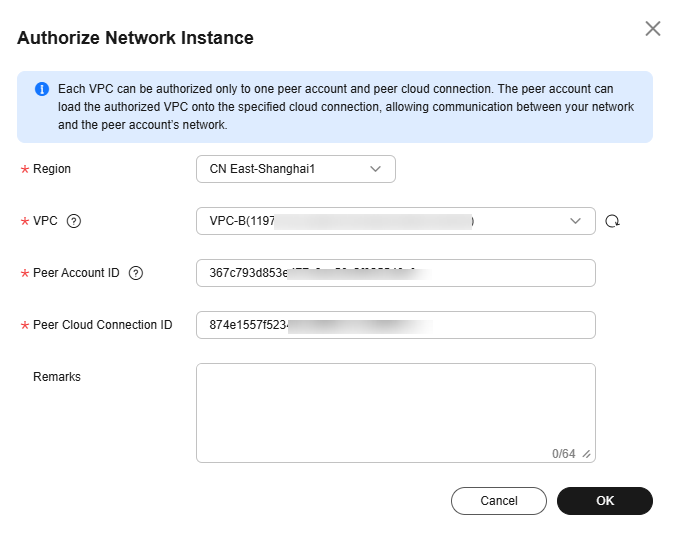The height and width of the screenshot is (540, 692).
Task: Click the dialog title Authorize Network Instance
Action: [135, 38]
